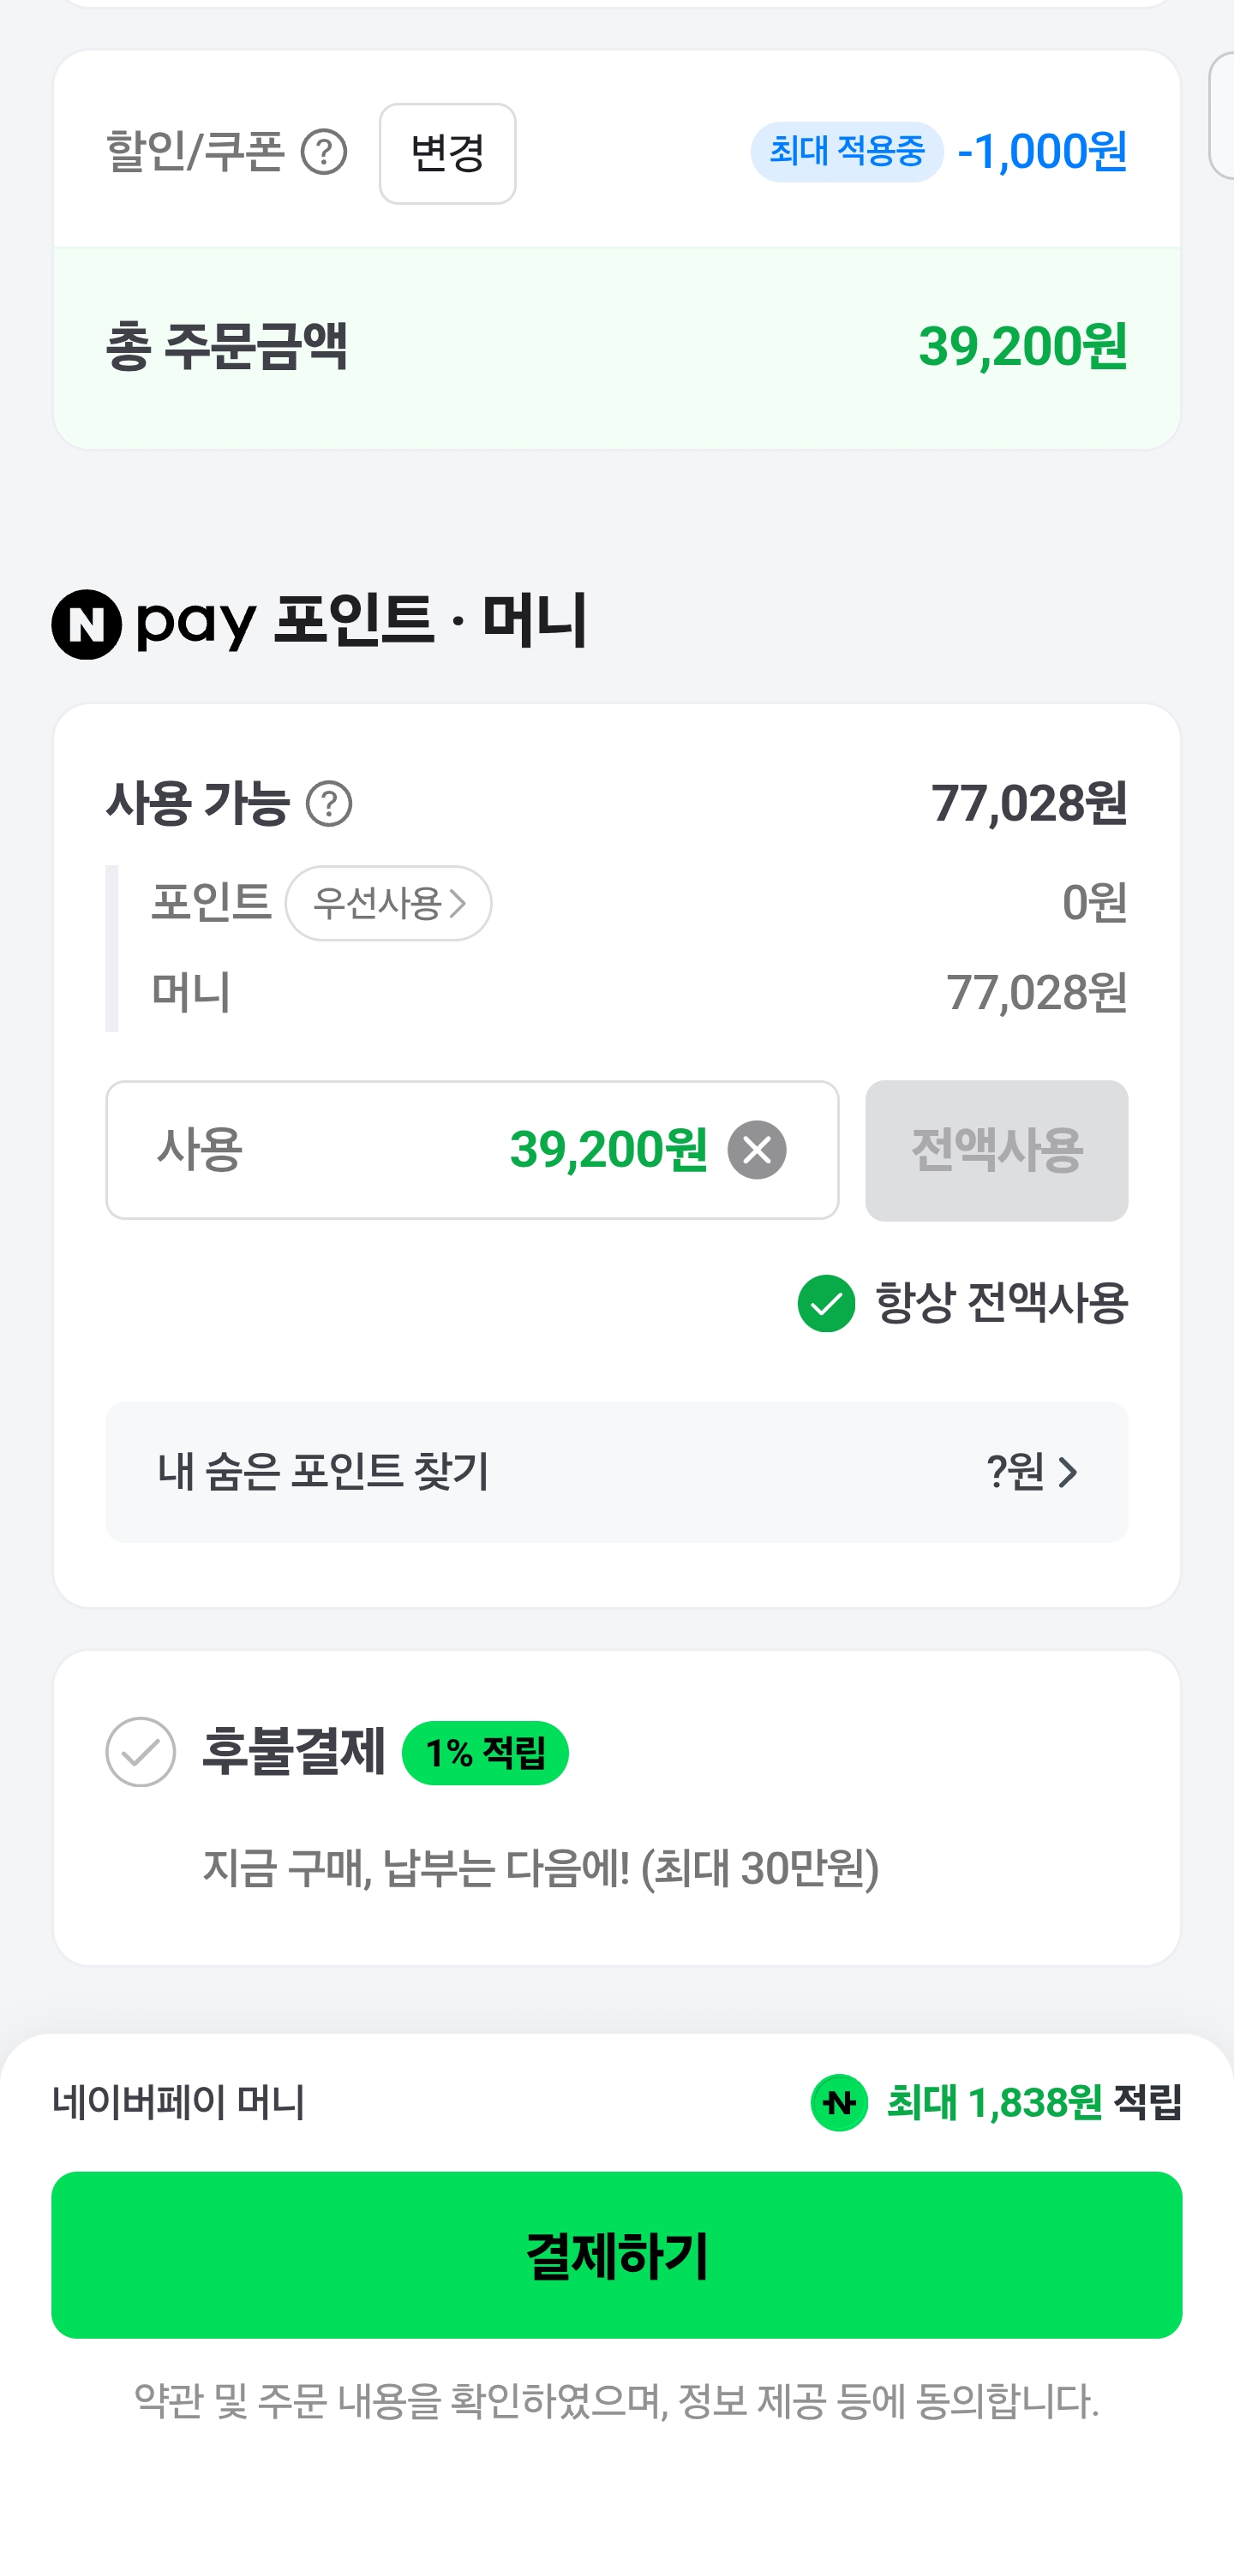Select the 후불결제 radio check
Image resolution: width=1234 pixels, height=2576 pixels.
141,1752
